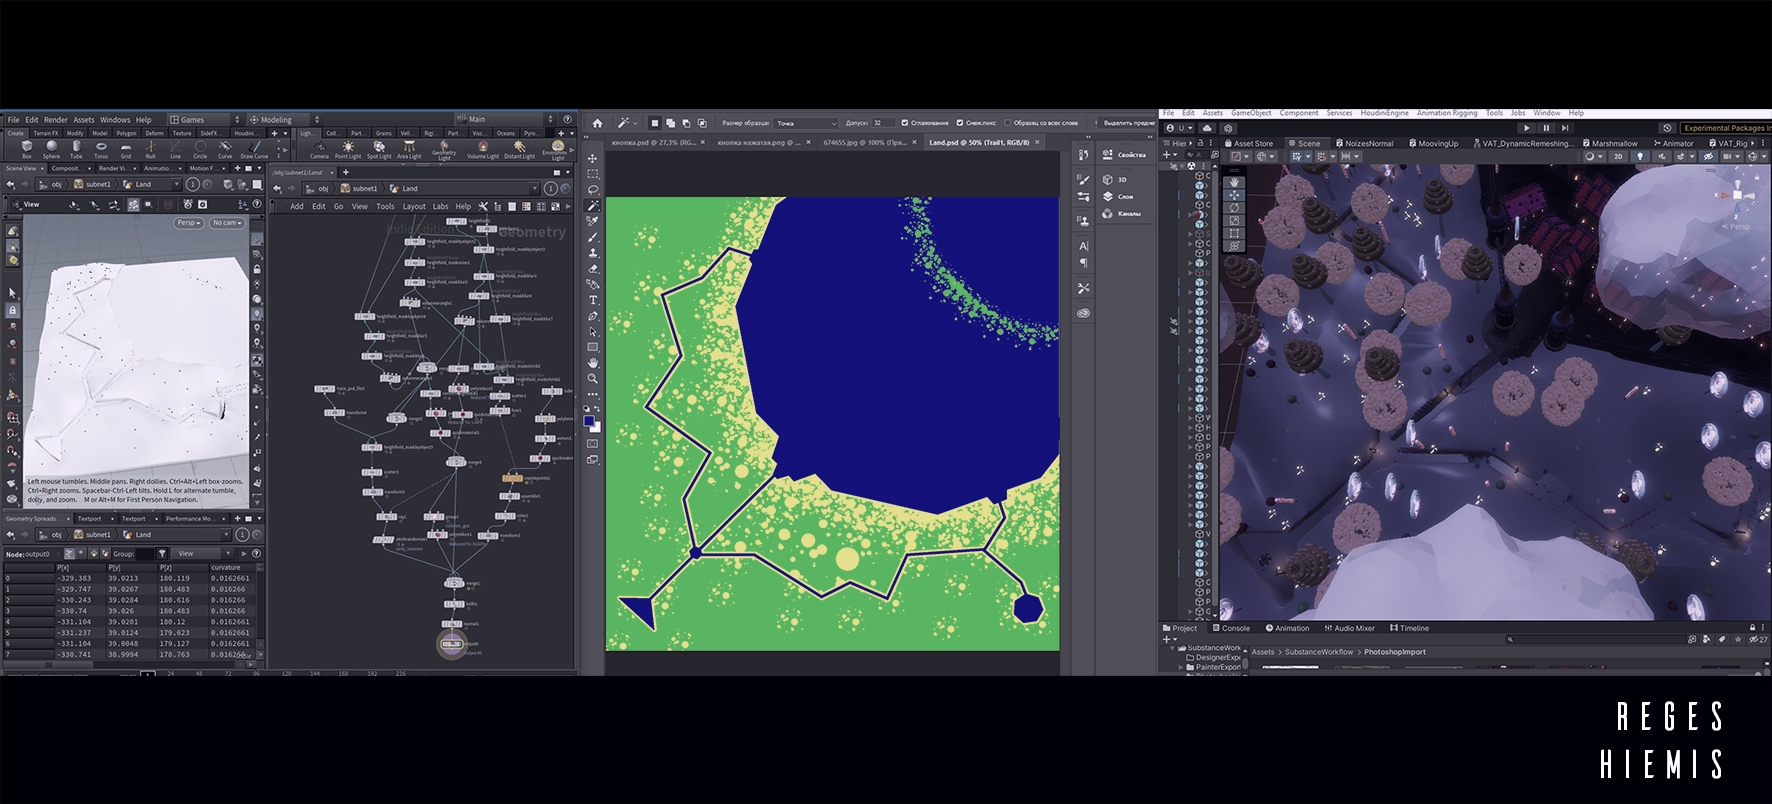Screen dimensions: 1772x804
Task: Open the sample size Точка dropdown
Action: [x=806, y=123]
